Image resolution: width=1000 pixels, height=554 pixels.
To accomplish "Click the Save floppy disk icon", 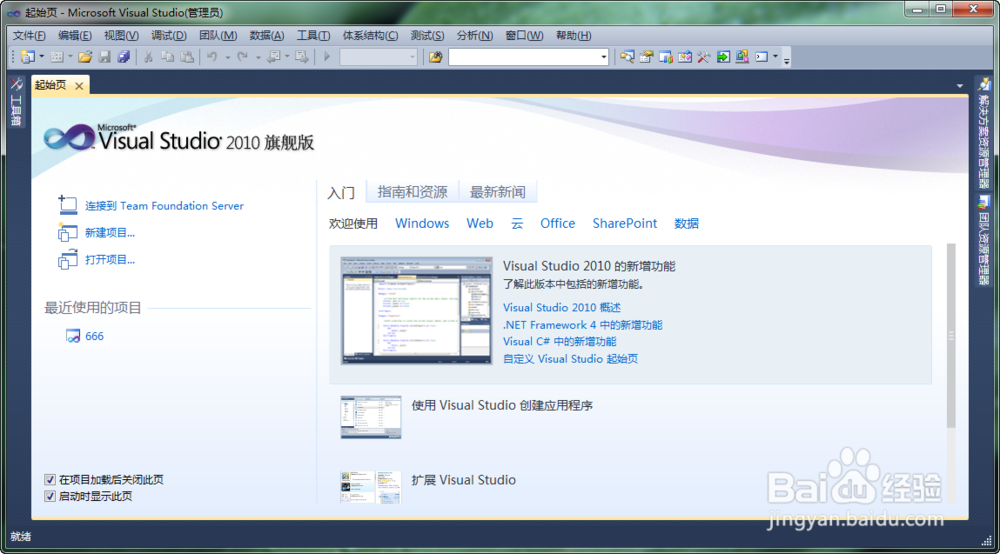I will [x=105, y=57].
